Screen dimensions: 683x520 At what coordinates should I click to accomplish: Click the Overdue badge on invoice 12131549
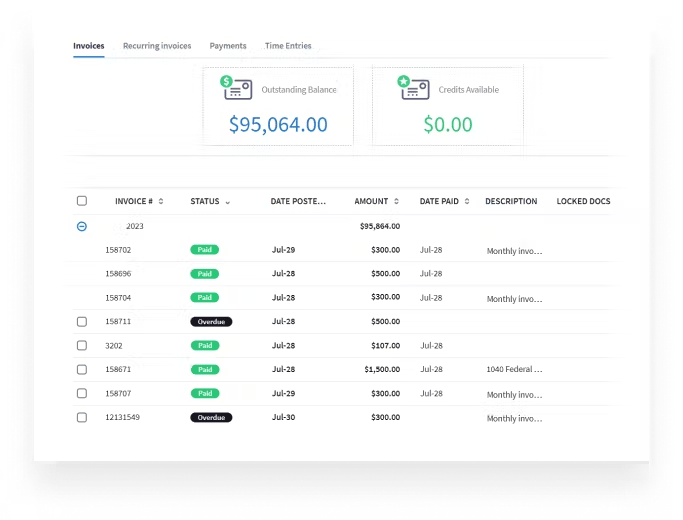211,418
